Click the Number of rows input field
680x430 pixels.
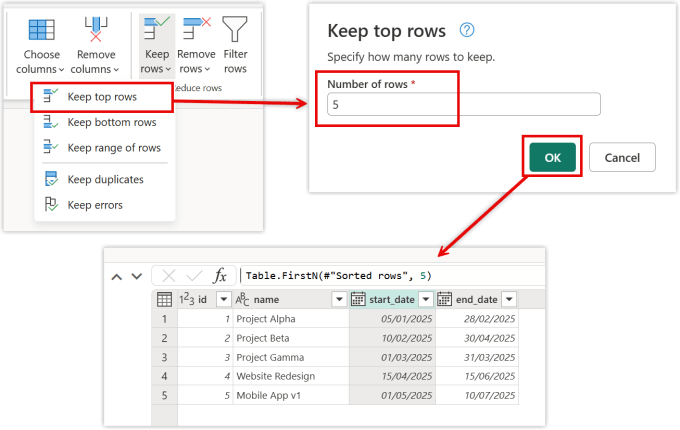click(464, 104)
